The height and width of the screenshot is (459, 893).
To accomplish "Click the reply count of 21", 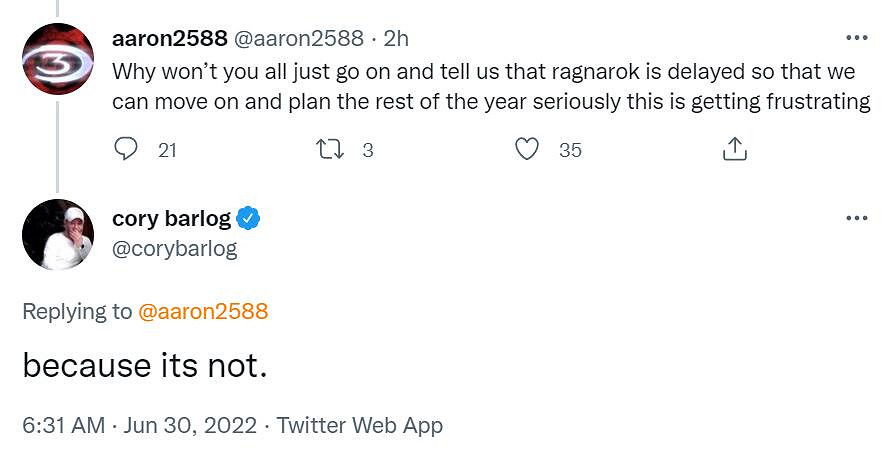I will click(167, 150).
